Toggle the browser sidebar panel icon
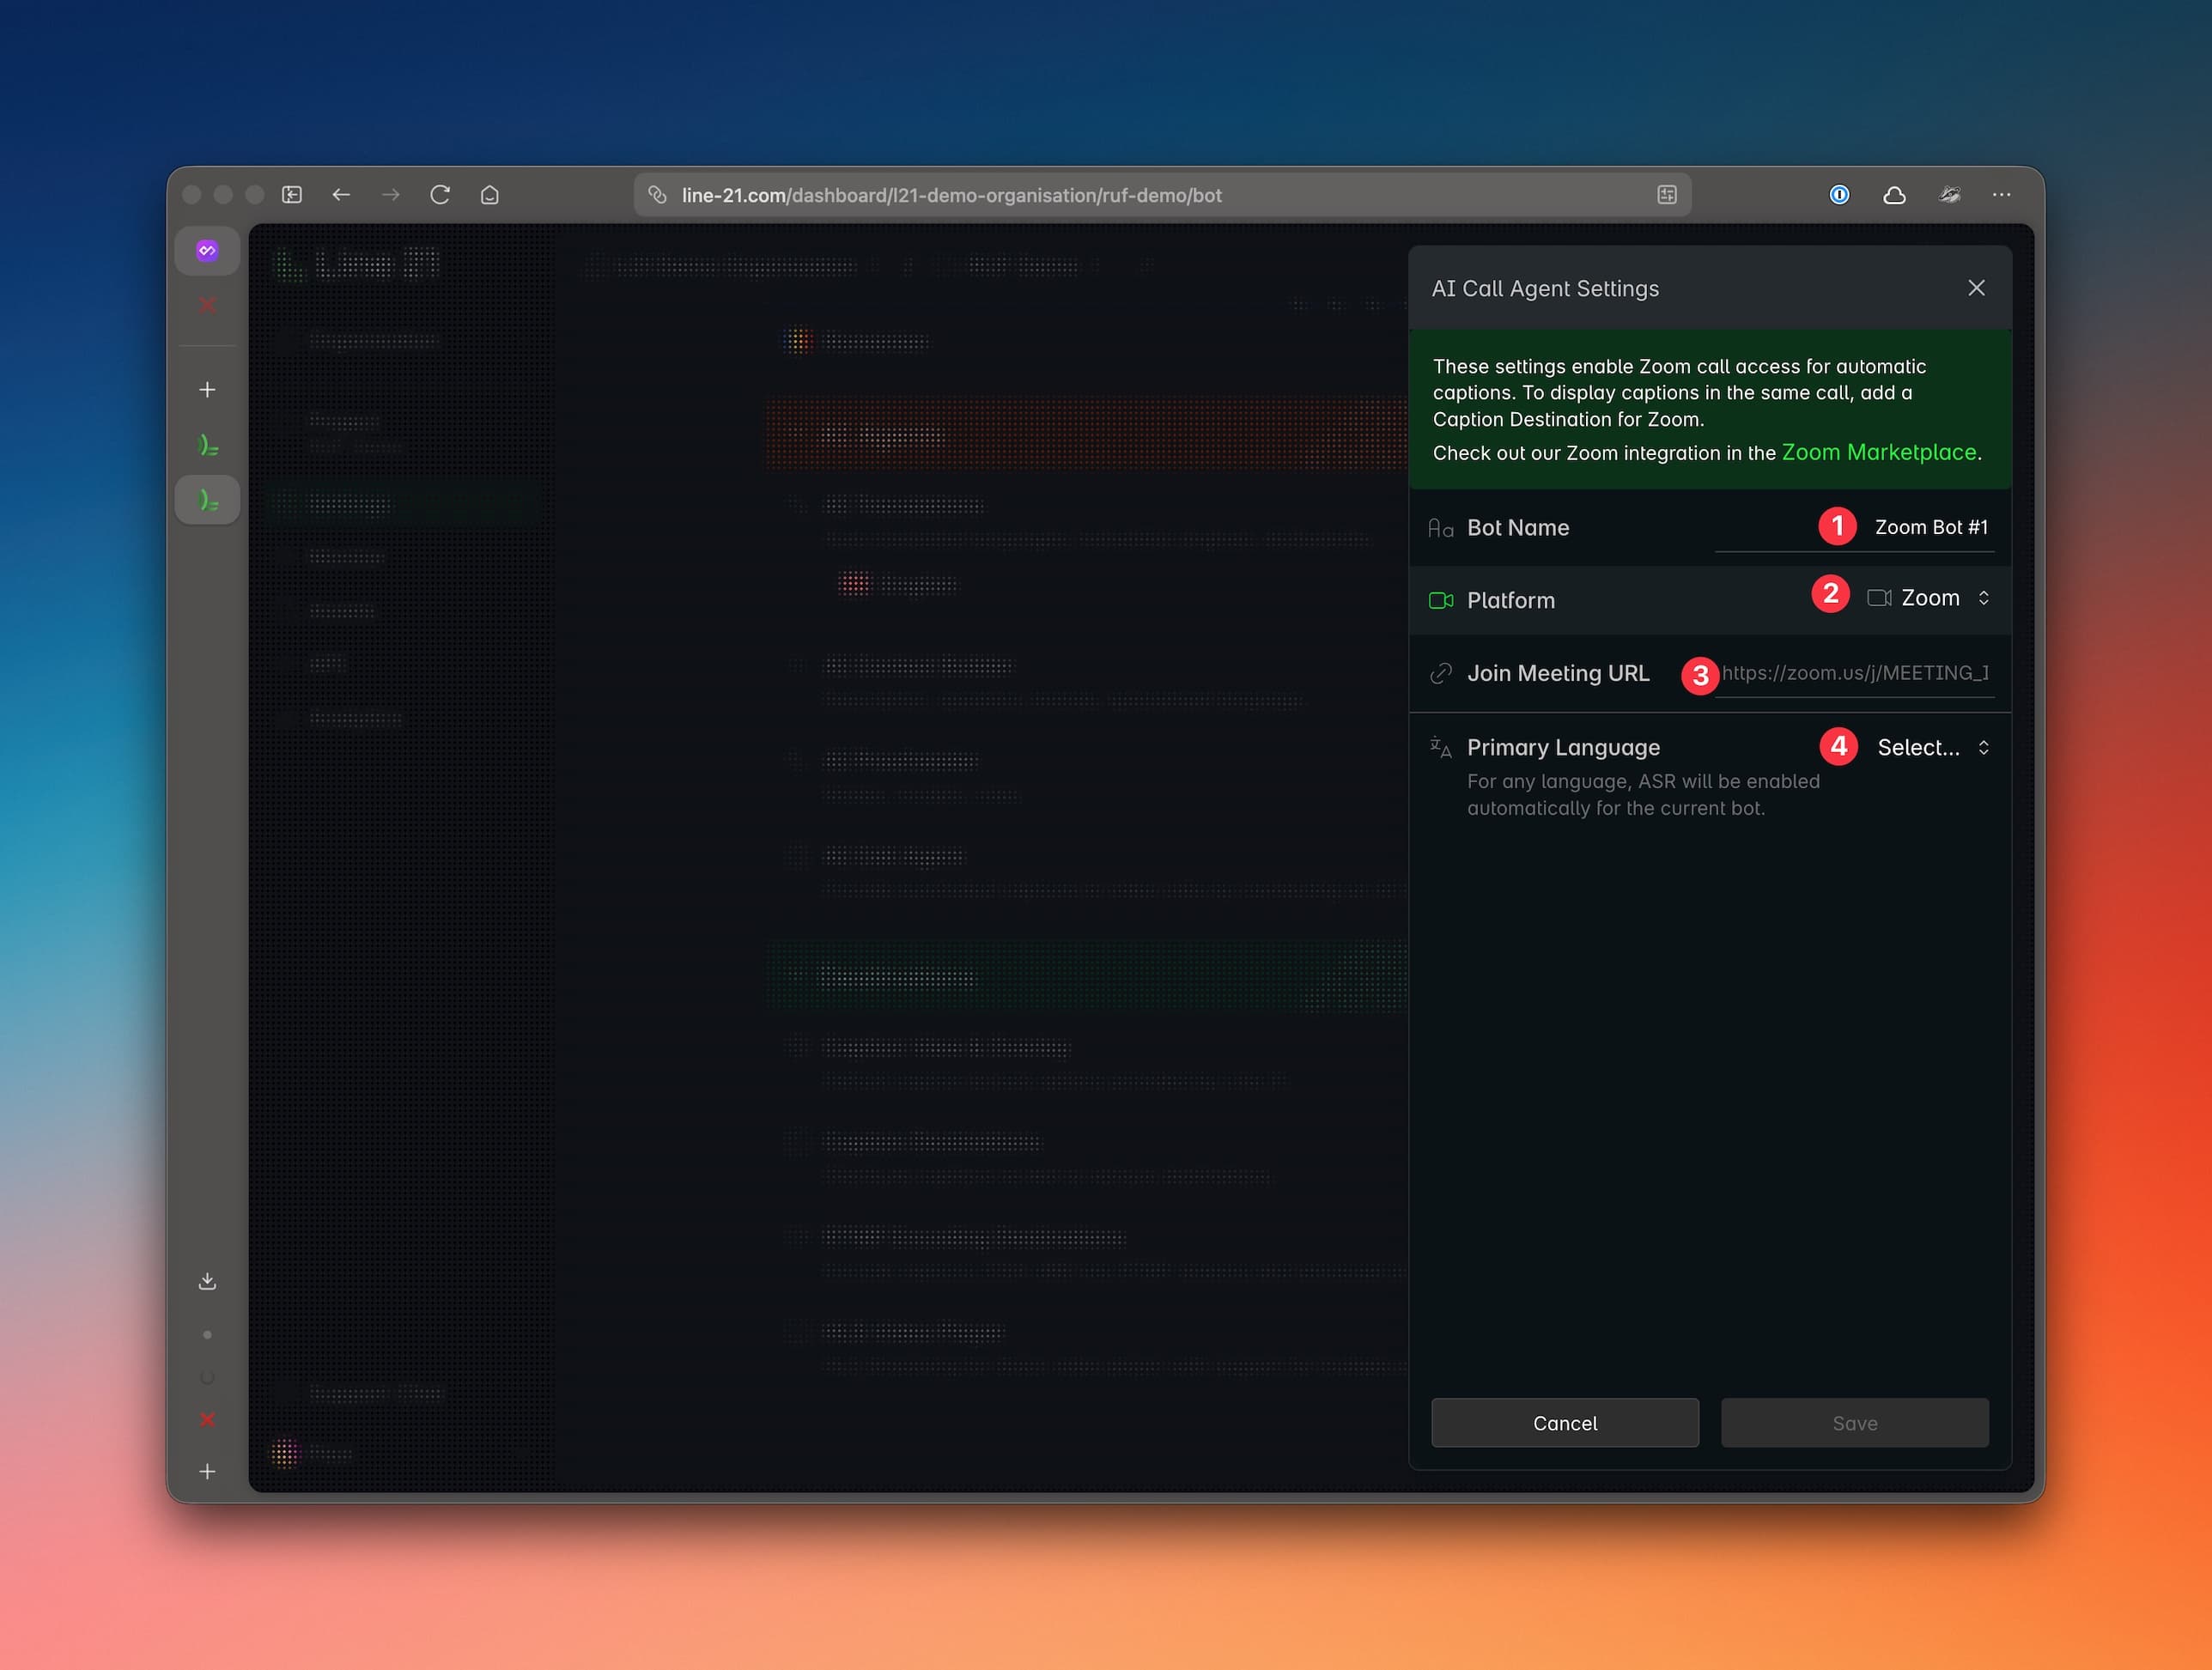The image size is (2212, 1670). click(x=292, y=195)
